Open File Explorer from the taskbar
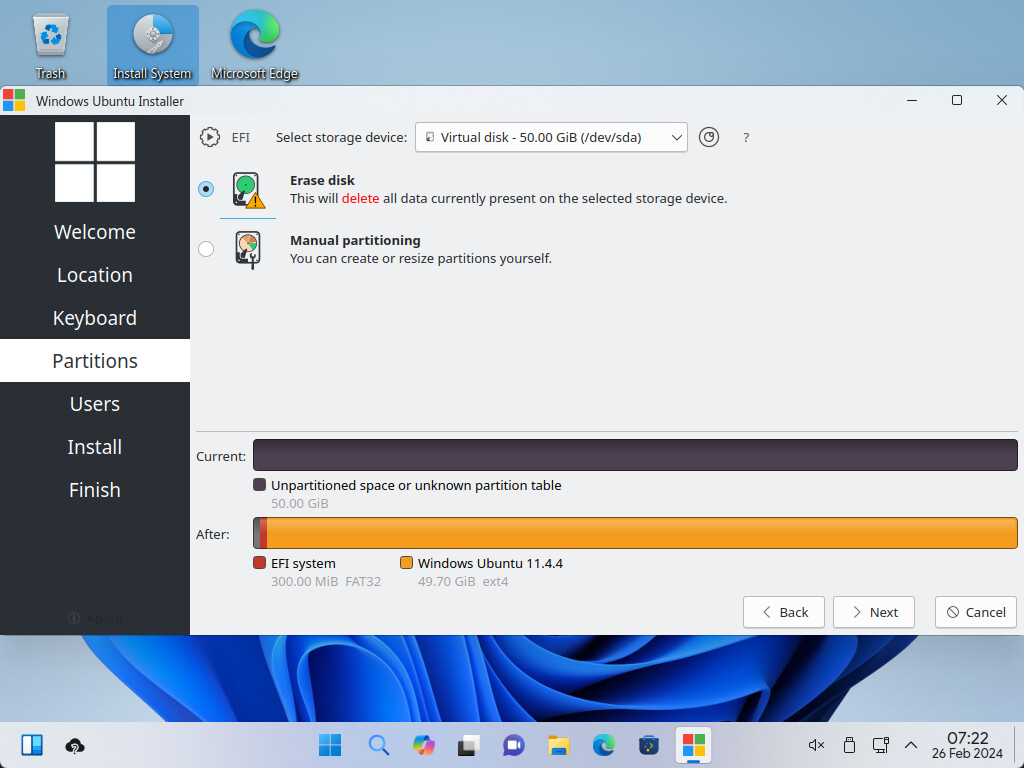 coord(558,745)
